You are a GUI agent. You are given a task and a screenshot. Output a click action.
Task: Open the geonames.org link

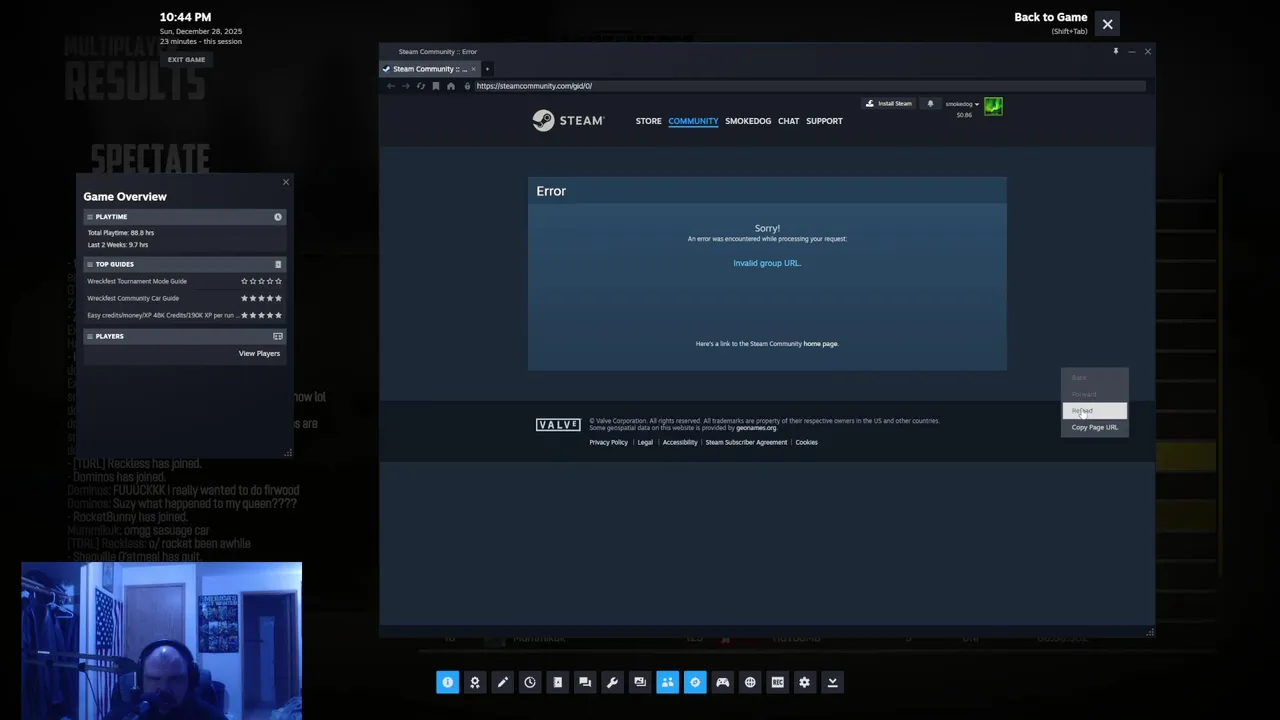point(756,428)
